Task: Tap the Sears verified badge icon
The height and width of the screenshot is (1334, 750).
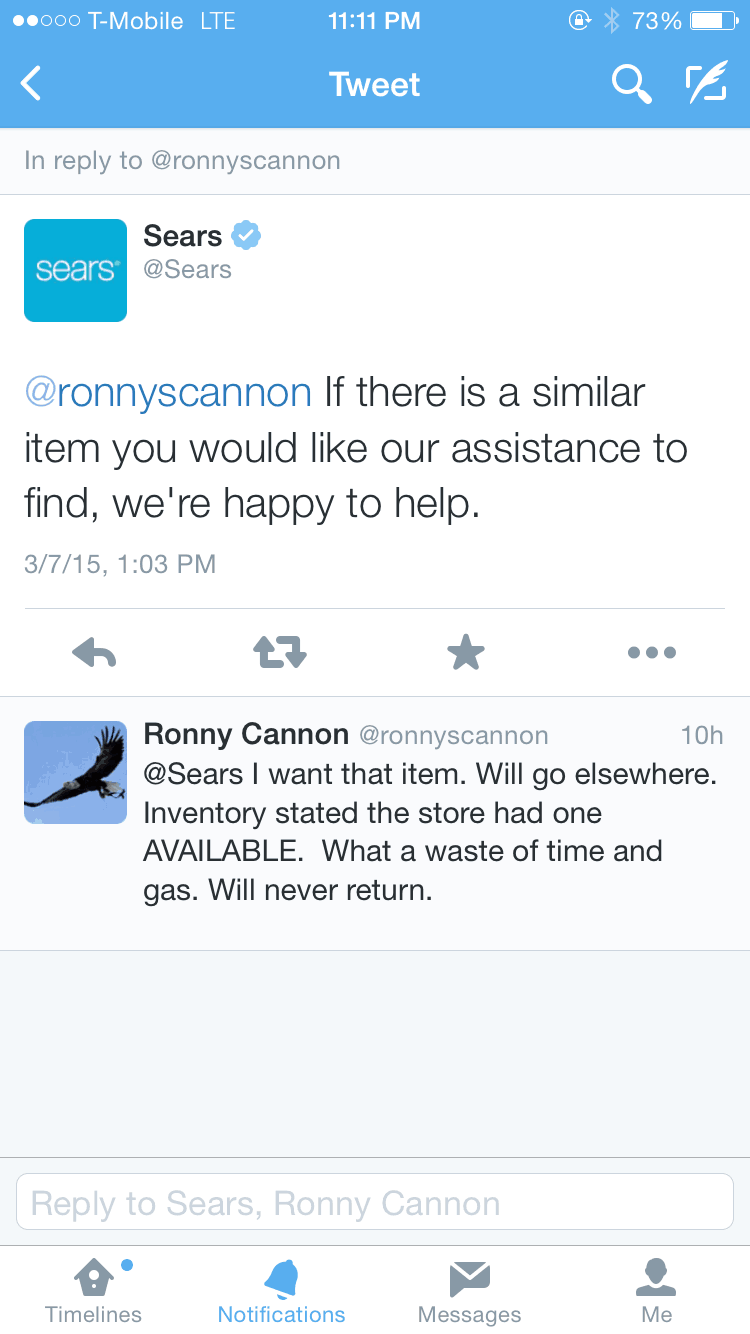Action: (246, 236)
